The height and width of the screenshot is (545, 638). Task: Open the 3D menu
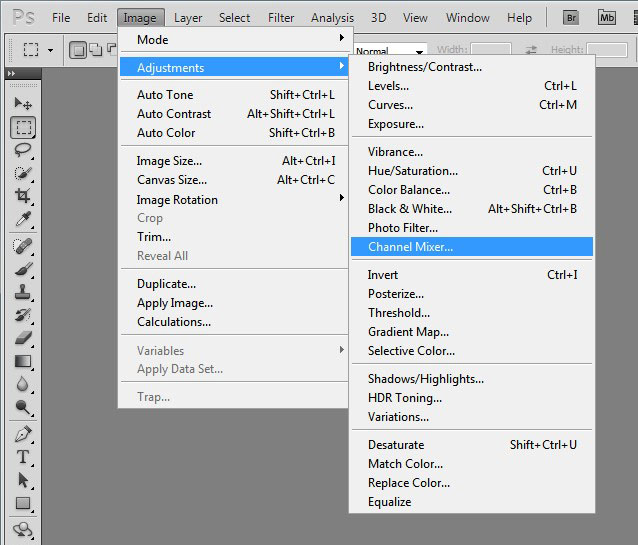tap(378, 18)
